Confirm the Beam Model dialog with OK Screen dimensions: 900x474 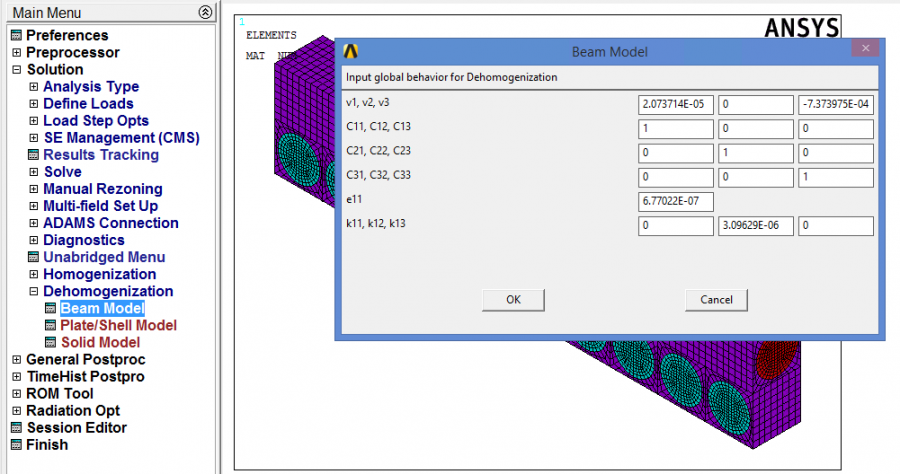click(x=513, y=300)
